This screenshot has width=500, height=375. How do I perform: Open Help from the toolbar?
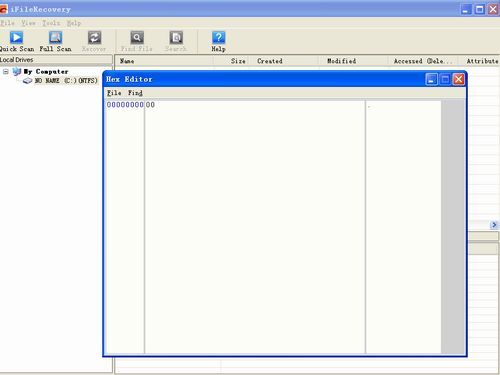coord(218,41)
